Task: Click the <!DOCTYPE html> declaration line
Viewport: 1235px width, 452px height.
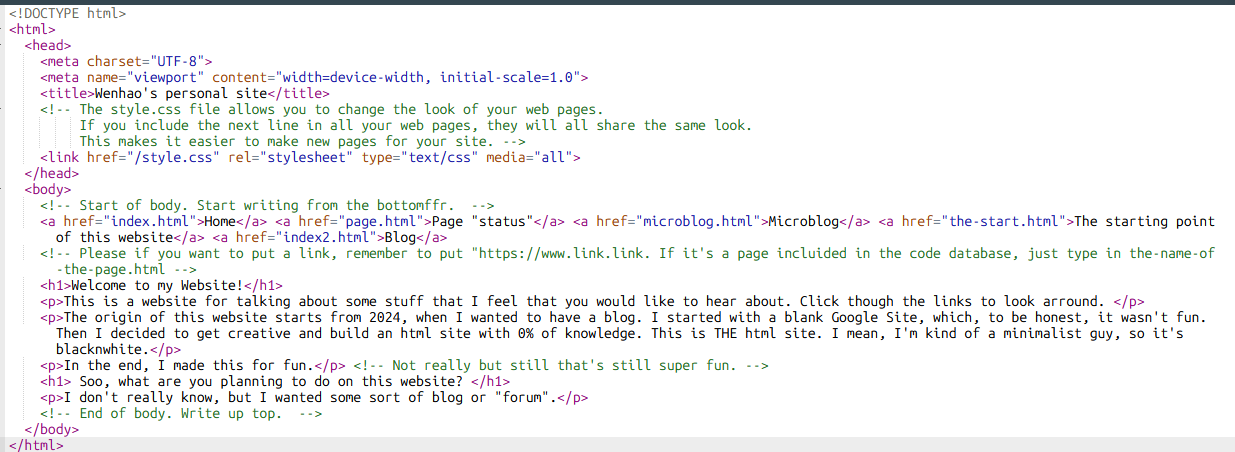Action: 67,14
